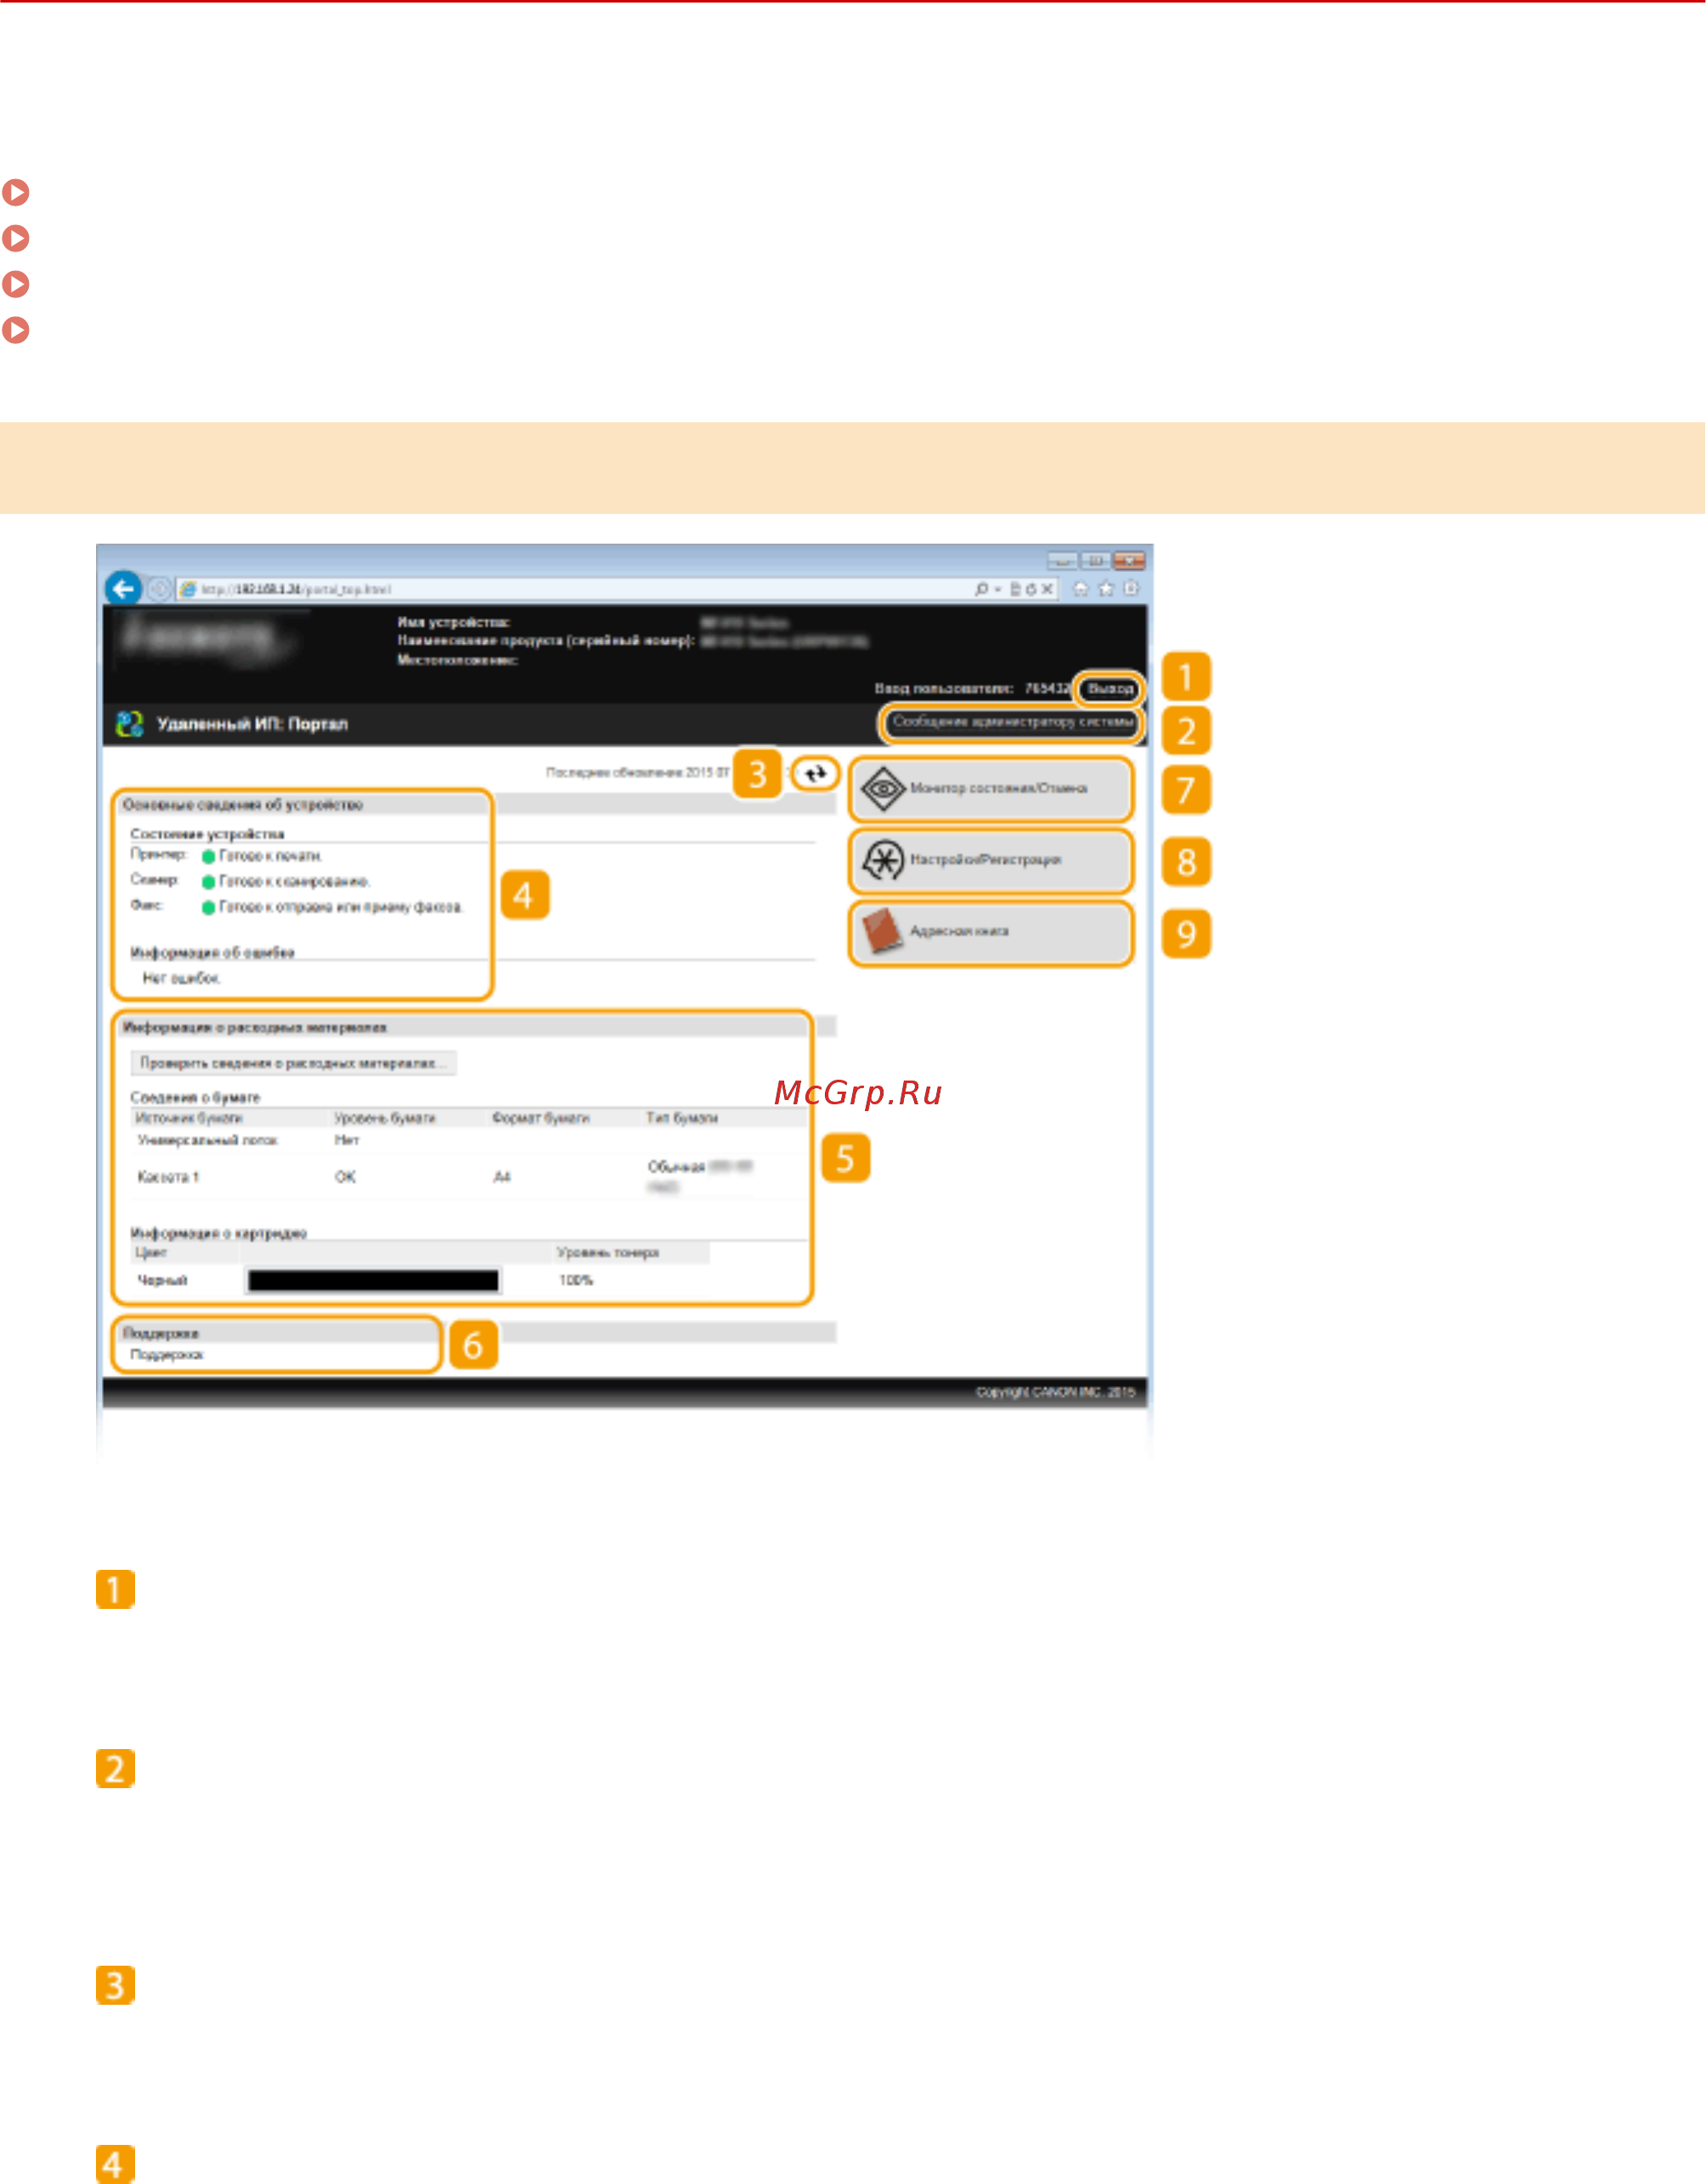This screenshot has width=1706, height=2184.
Task: Click the browser favorites star icon
Action: coord(1105,589)
